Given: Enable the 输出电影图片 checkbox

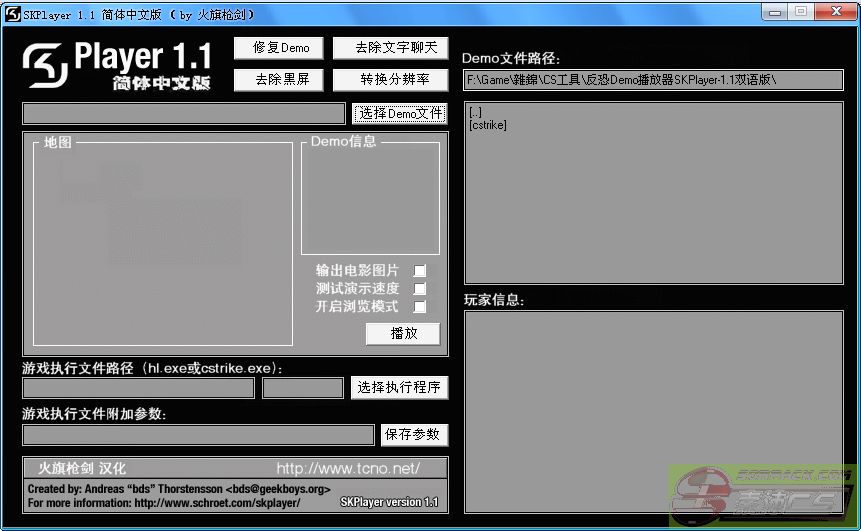Looking at the screenshot, I should (420, 271).
